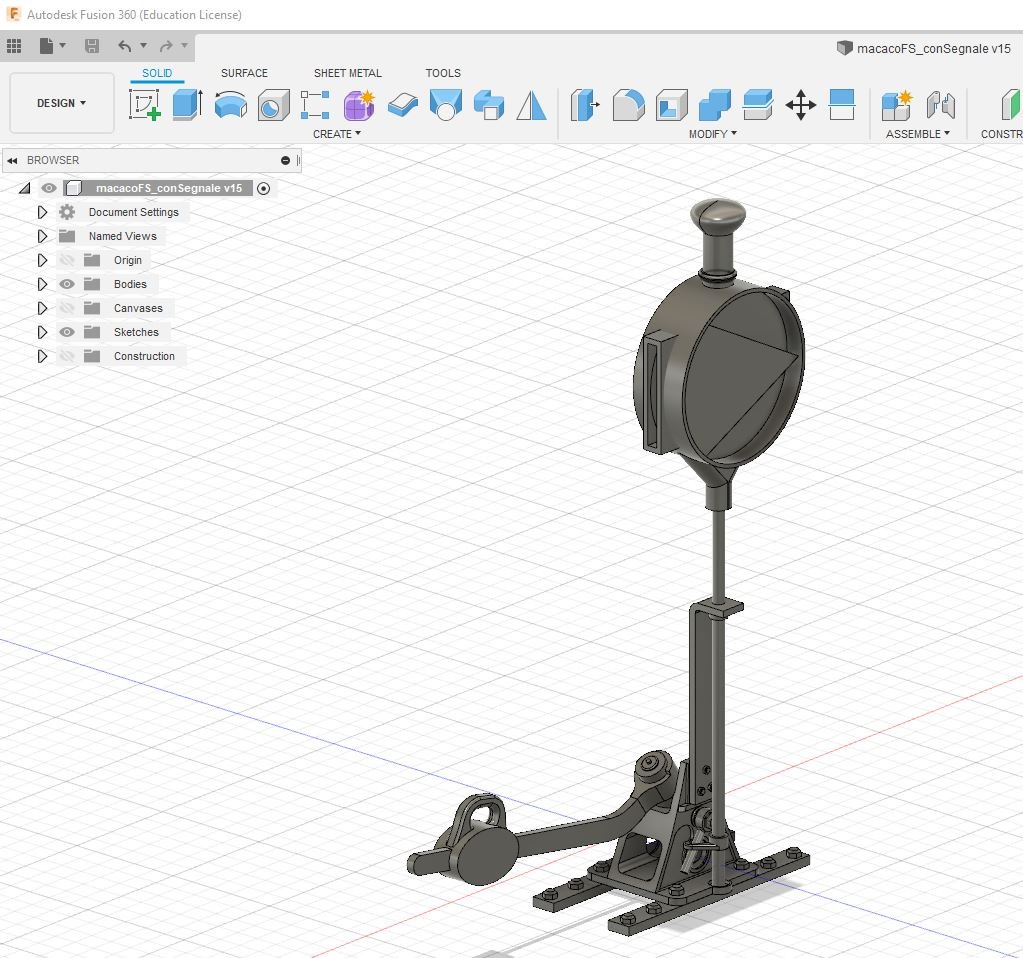The height and width of the screenshot is (958, 1023).
Task: Toggle visibility of the Sketches folder
Action: pyautogui.click(x=67, y=332)
